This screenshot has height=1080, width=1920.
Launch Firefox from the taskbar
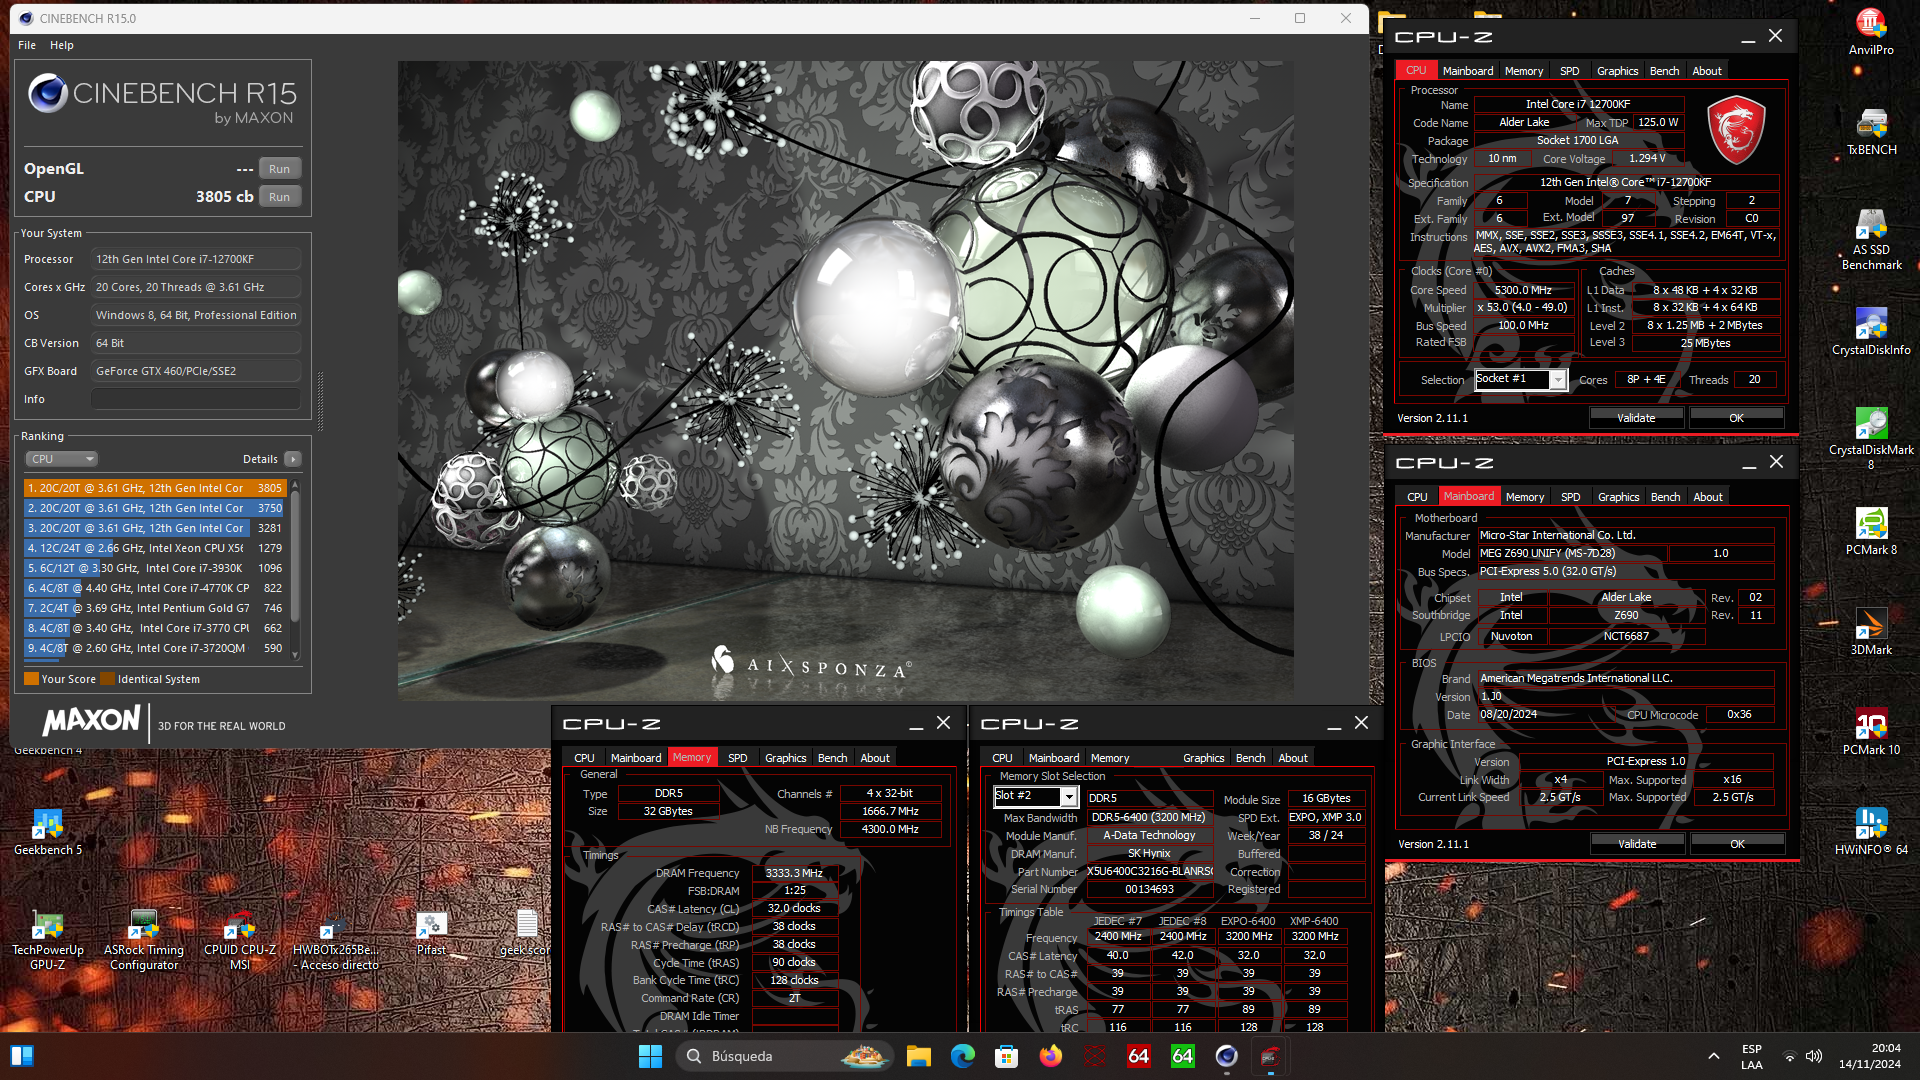click(1050, 1056)
